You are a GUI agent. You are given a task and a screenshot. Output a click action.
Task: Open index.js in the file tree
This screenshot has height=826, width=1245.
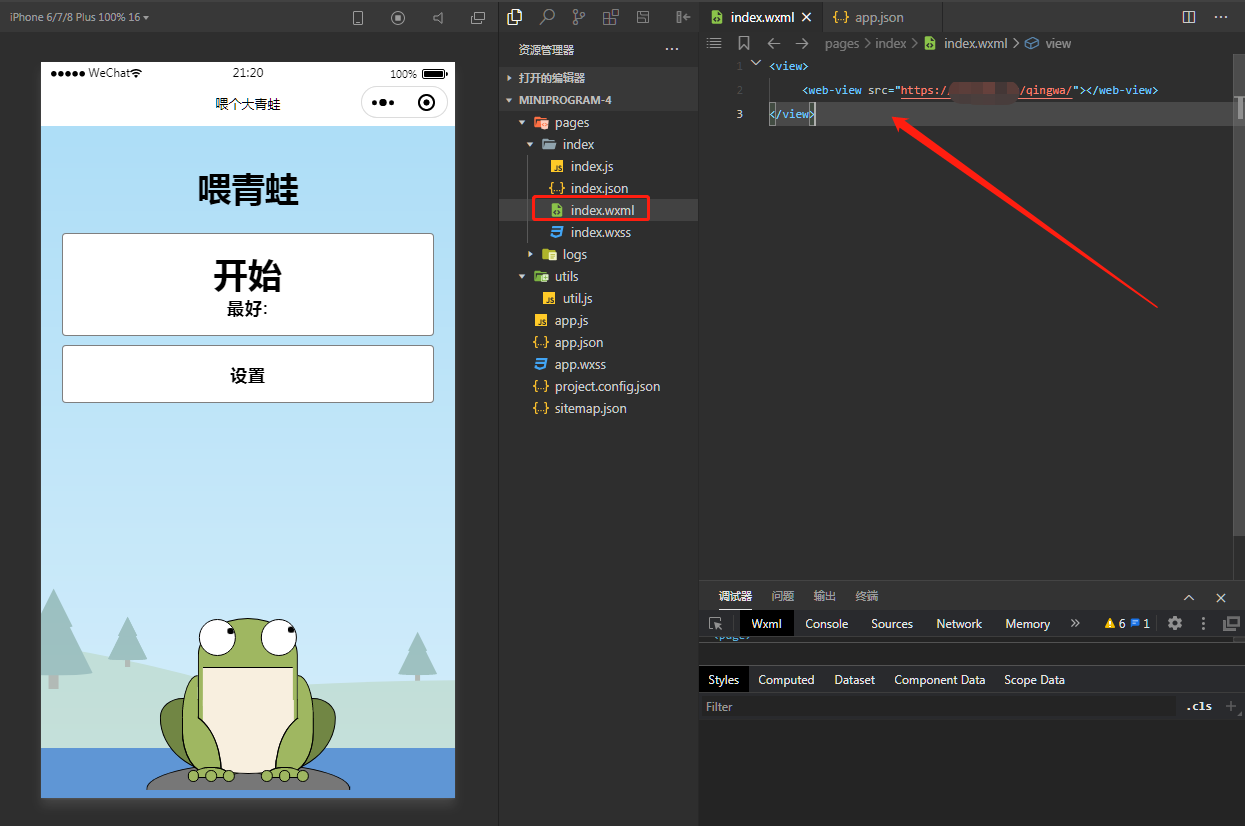tap(591, 166)
